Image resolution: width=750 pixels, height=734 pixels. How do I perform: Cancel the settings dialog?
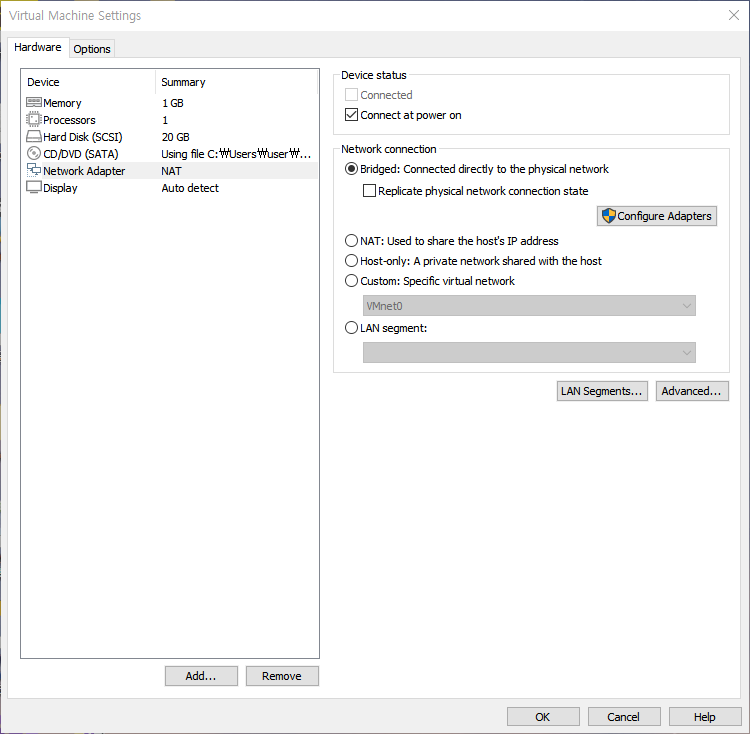tap(624, 717)
